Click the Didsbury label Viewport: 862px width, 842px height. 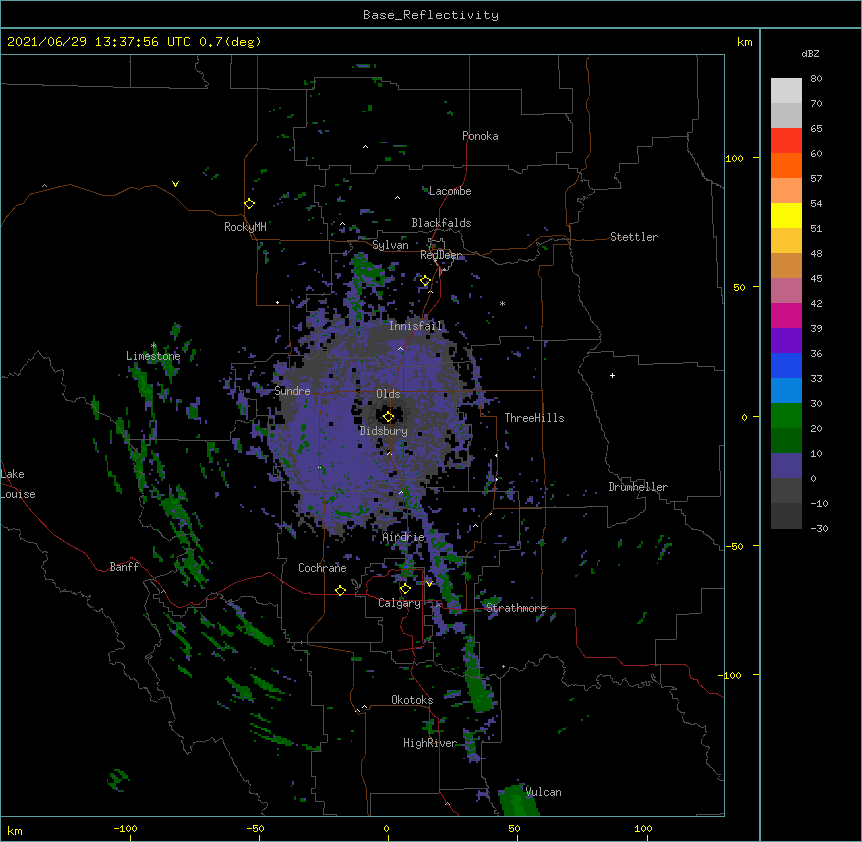(384, 431)
